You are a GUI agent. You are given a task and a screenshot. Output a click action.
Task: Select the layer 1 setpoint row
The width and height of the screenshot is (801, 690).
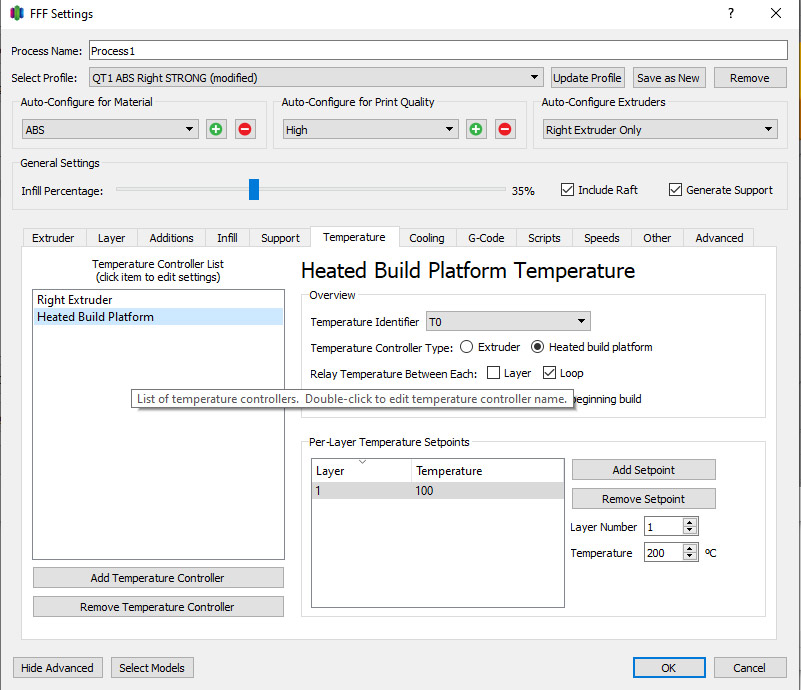tap(437, 490)
